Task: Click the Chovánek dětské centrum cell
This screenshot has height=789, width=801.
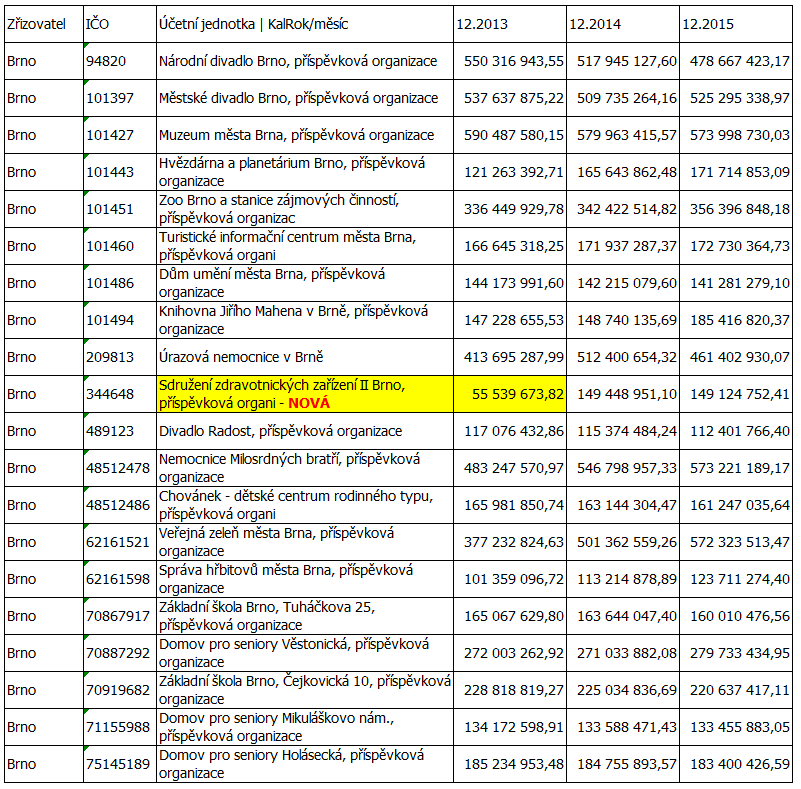Action: [x=305, y=505]
